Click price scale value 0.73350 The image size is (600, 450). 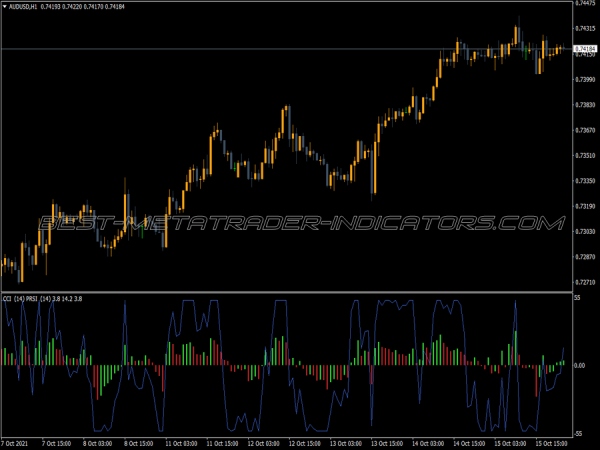(585, 181)
